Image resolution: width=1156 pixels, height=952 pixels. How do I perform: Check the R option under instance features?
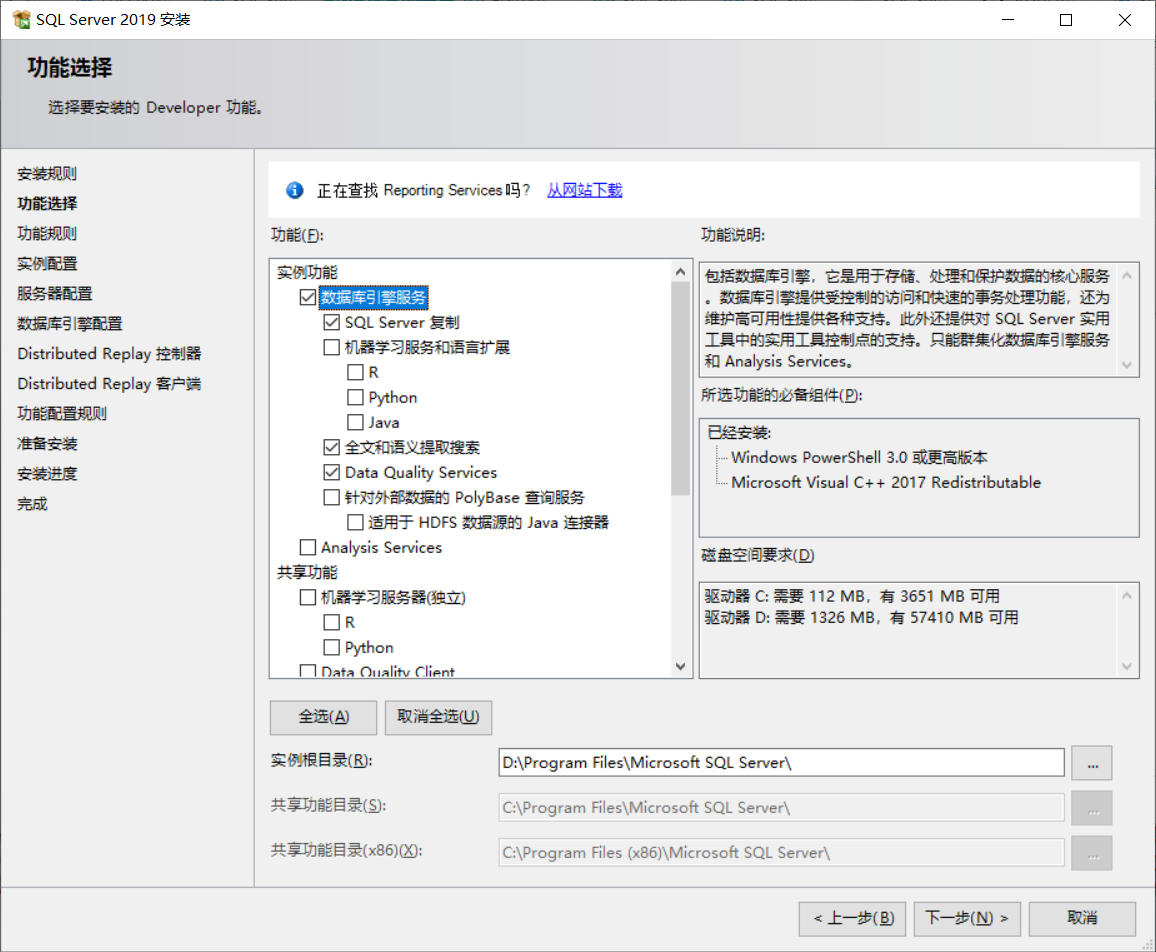click(355, 372)
